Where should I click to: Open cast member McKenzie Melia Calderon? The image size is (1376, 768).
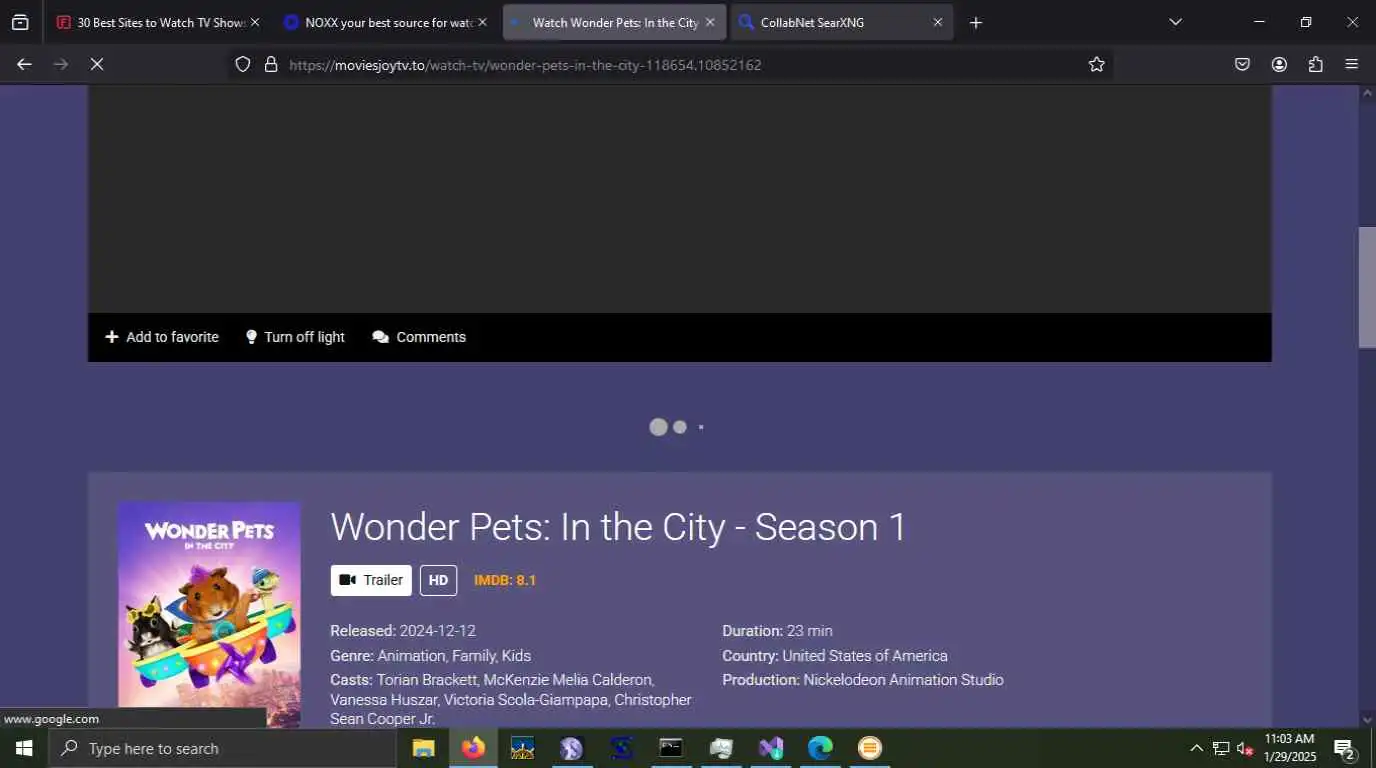point(568,680)
